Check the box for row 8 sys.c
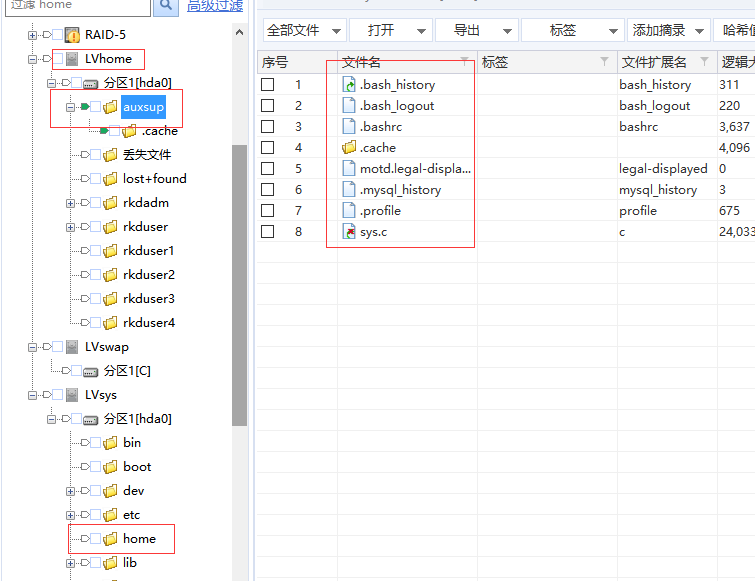Image resolution: width=755 pixels, height=581 pixels. pos(268,232)
